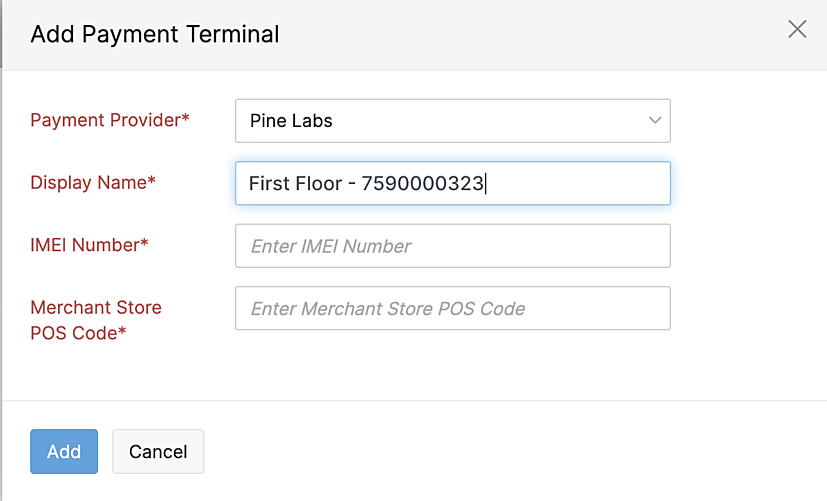Open the Payment Provider dropdown
The width and height of the screenshot is (827, 501).
pos(452,121)
